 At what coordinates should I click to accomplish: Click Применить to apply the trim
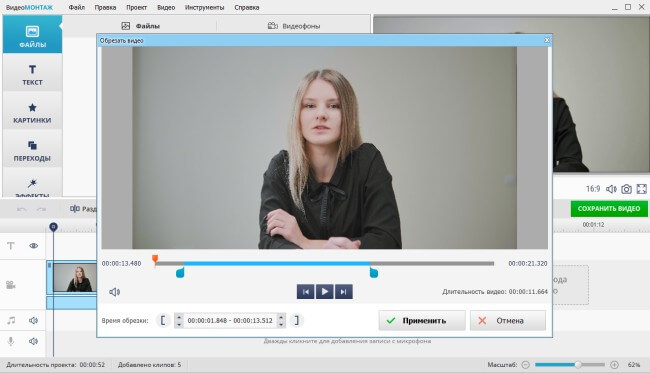point(422,320)
